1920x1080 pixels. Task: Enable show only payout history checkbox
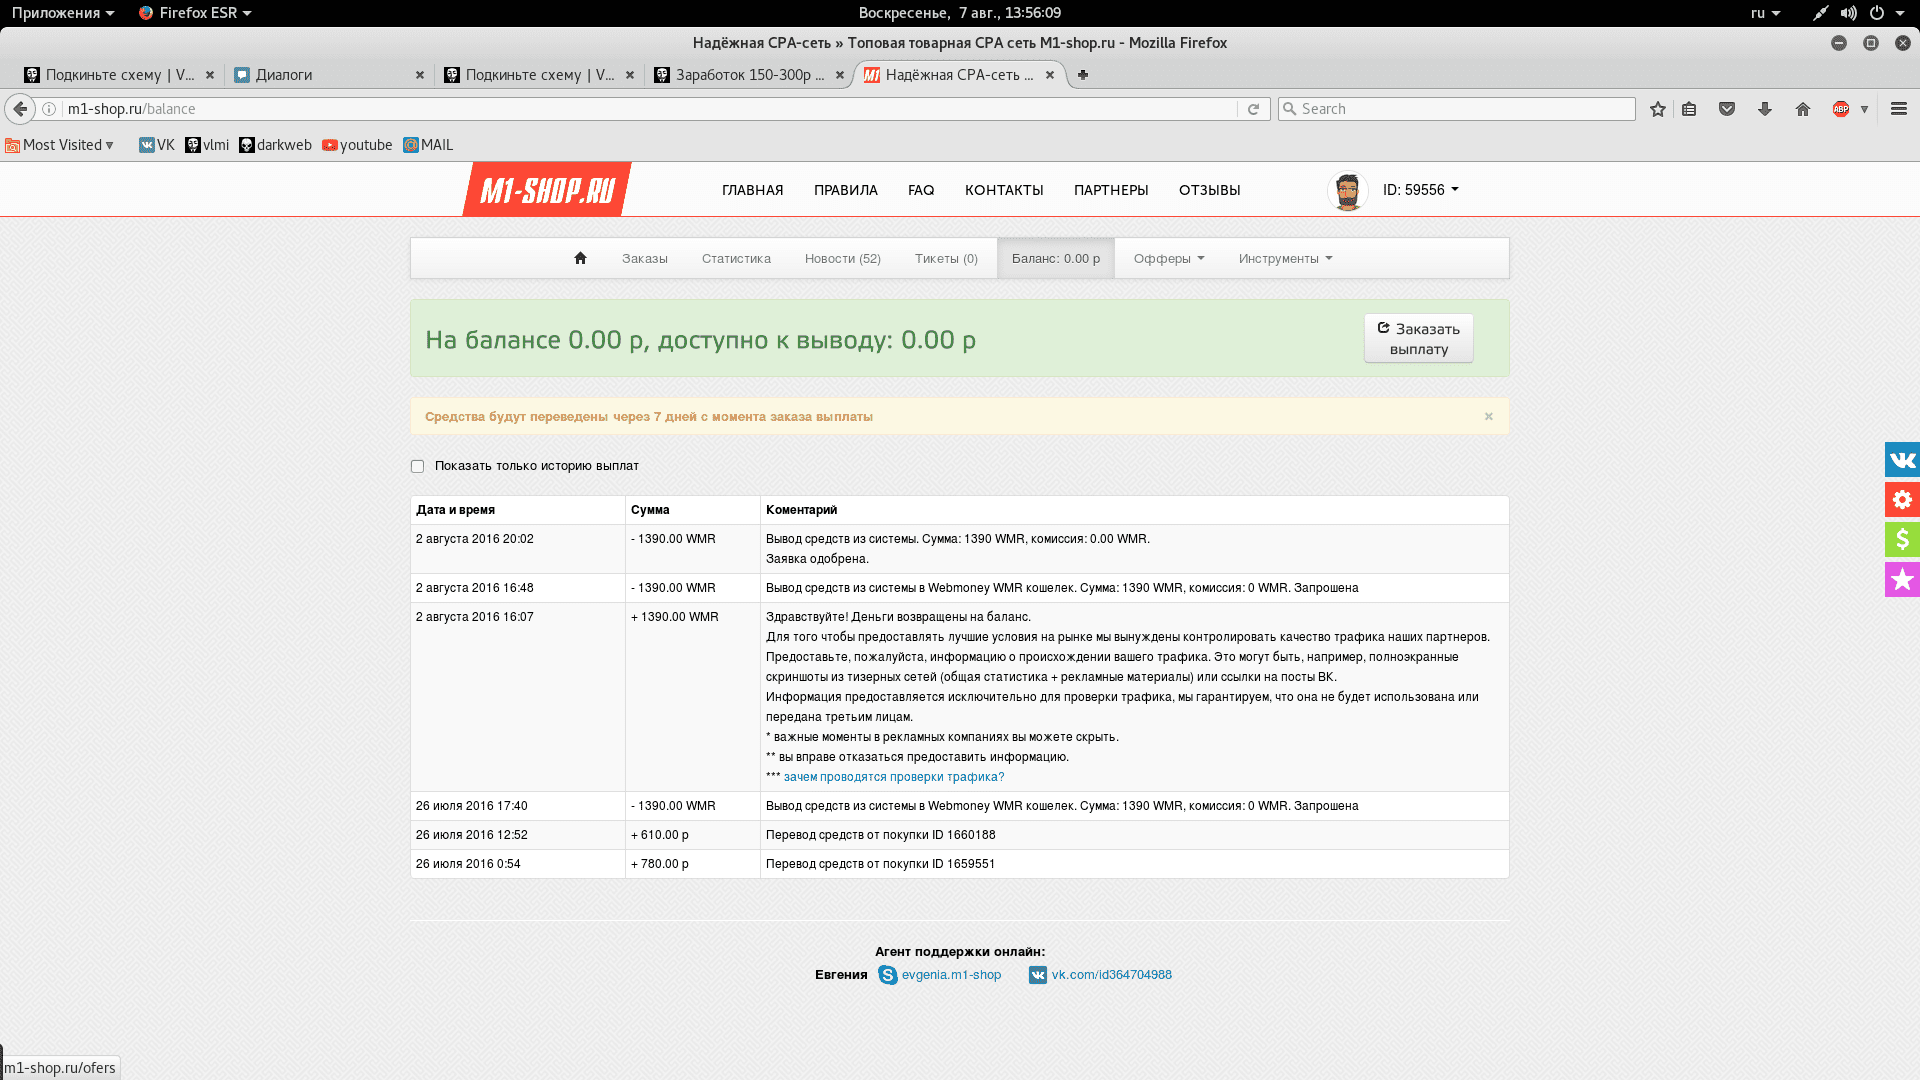[x=417, y=466]
